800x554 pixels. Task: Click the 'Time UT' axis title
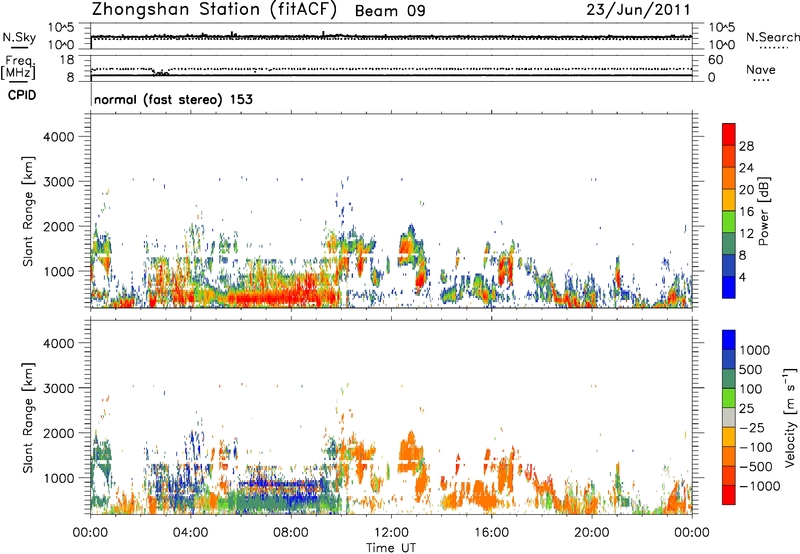click(391, 547)
